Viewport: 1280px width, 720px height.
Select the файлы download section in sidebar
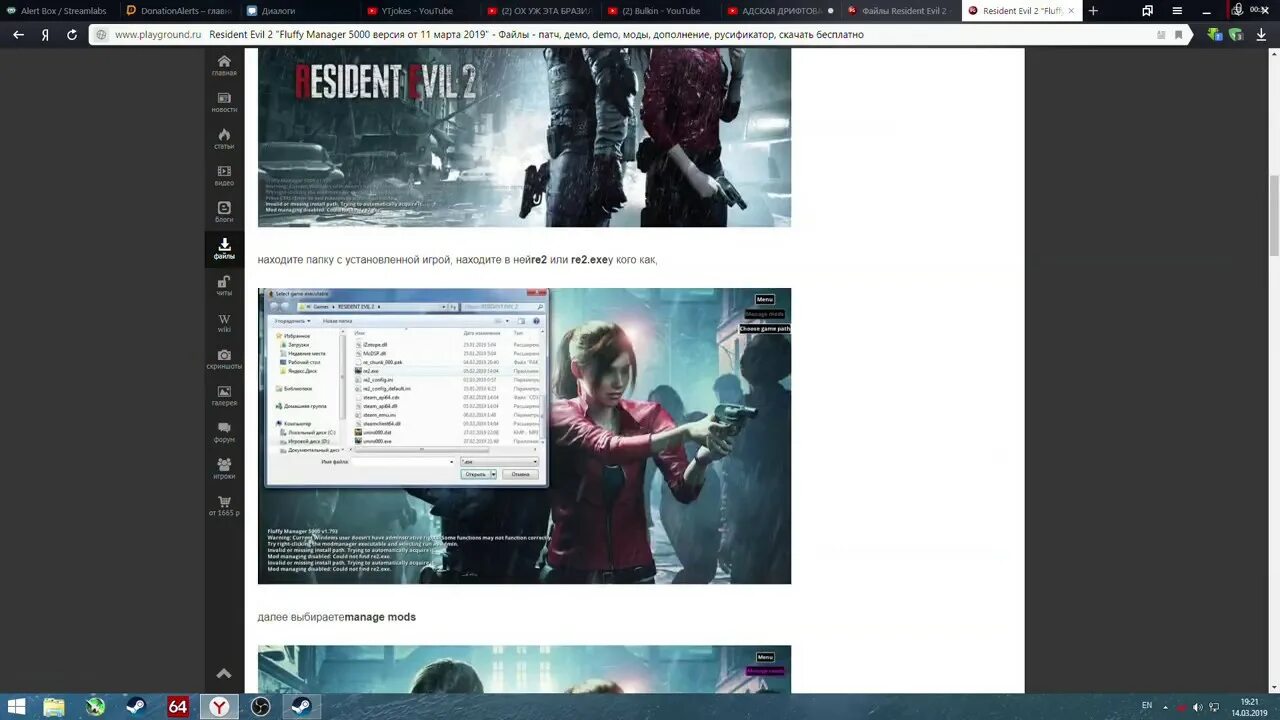(x=224, y=249)
